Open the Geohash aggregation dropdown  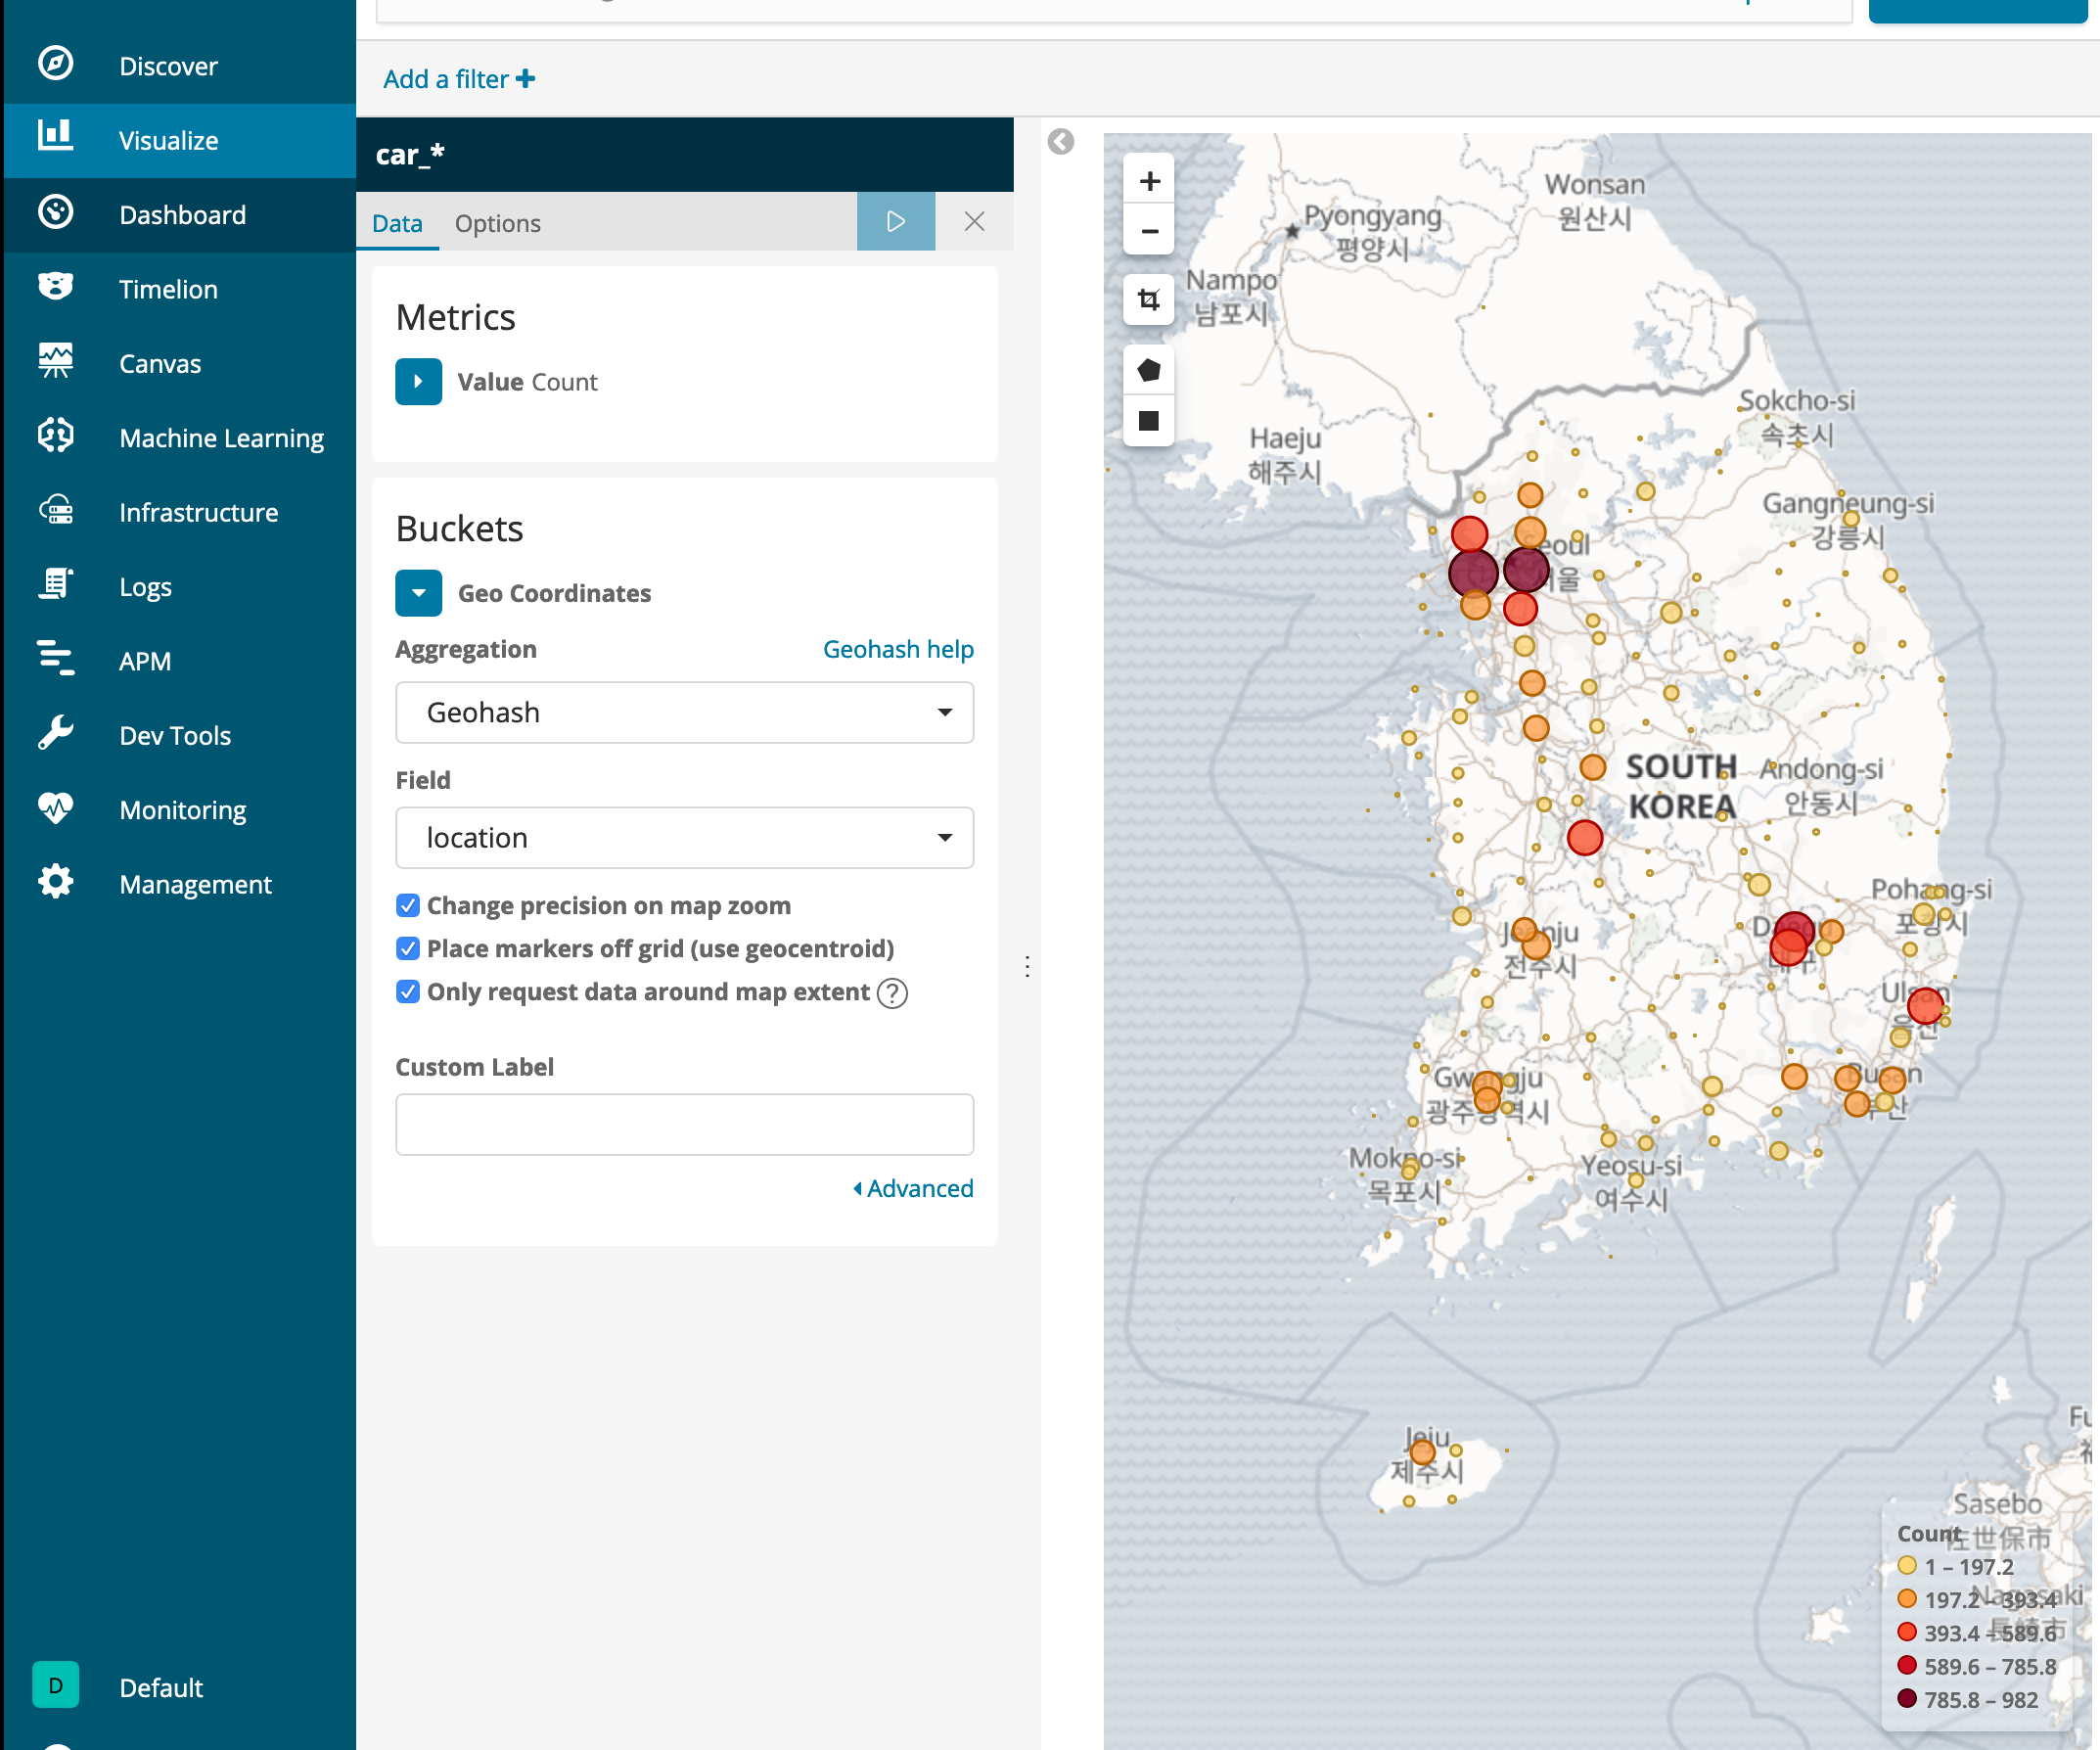click(x=684, y=712)
